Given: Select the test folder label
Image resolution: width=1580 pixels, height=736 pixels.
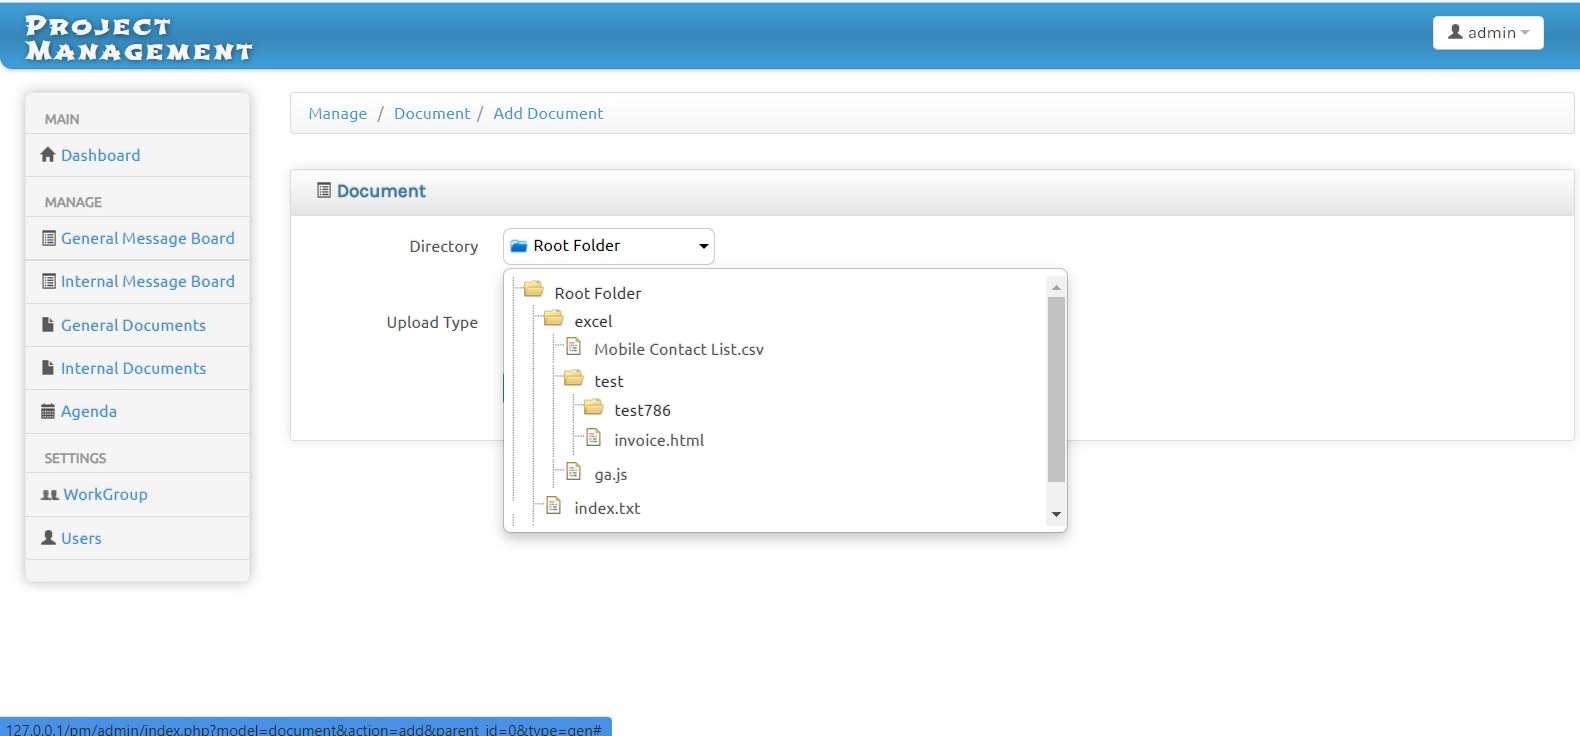Looking at the screenshot, I should pos(609,381).
